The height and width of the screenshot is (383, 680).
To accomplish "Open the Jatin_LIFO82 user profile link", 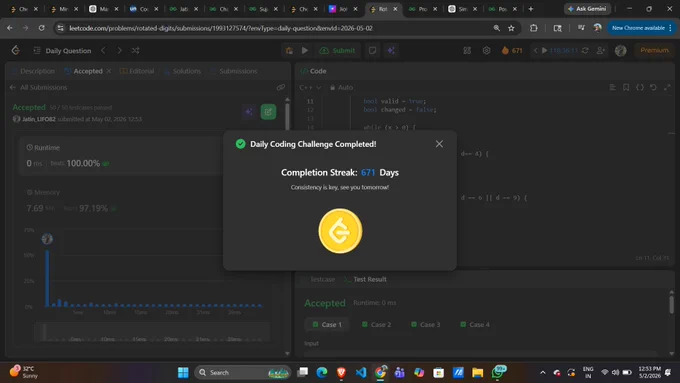I will click(39, 119).
